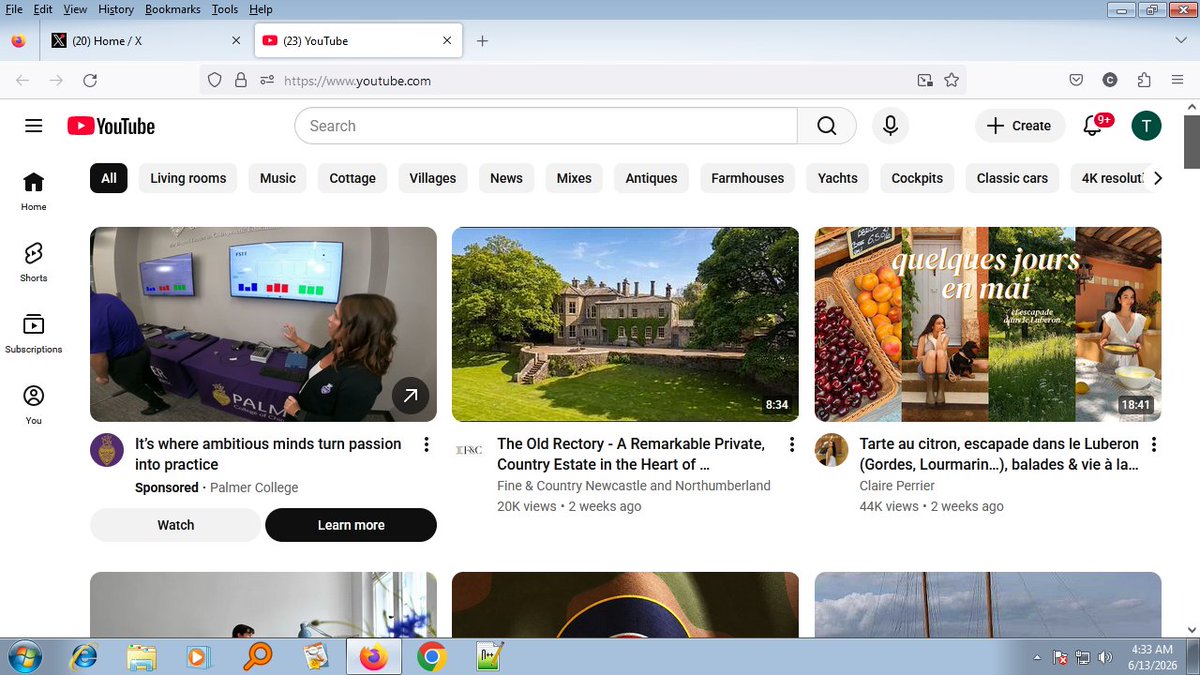1200x675 pixels.
Task: Reload the page in Firefox
Action: pos(90,81)
